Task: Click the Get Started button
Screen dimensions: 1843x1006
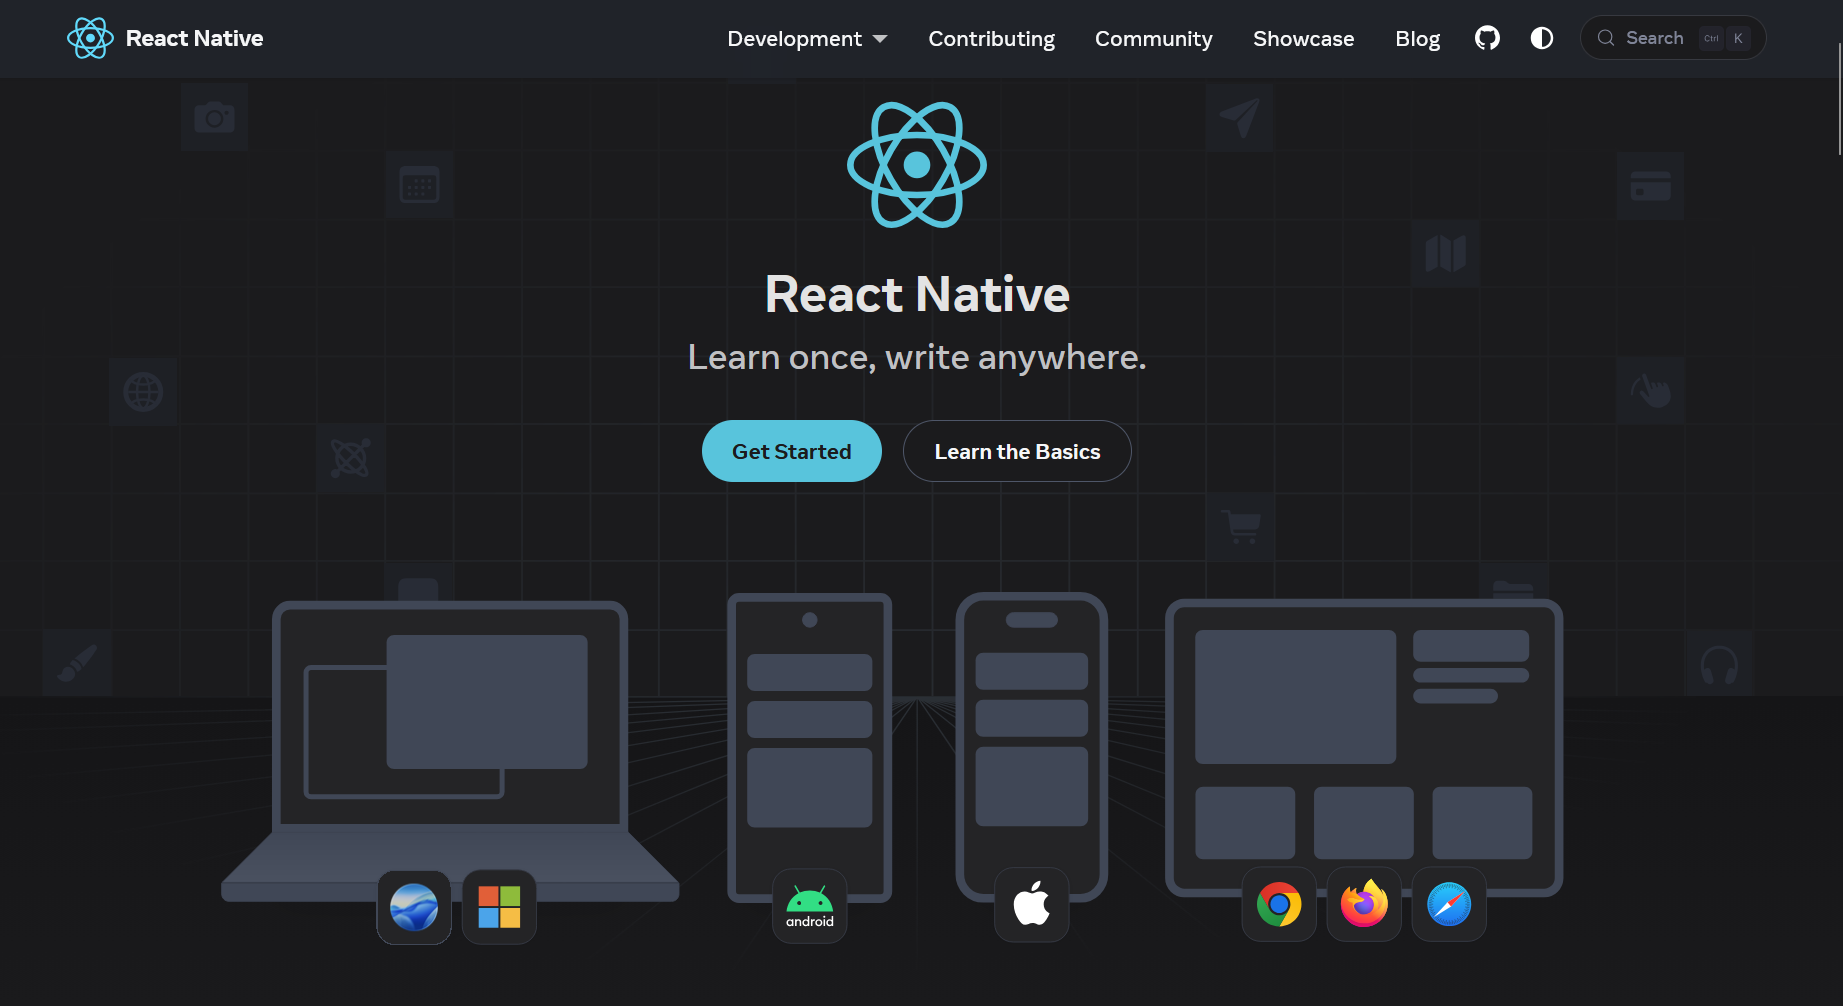Action: (x=791, y=451)
